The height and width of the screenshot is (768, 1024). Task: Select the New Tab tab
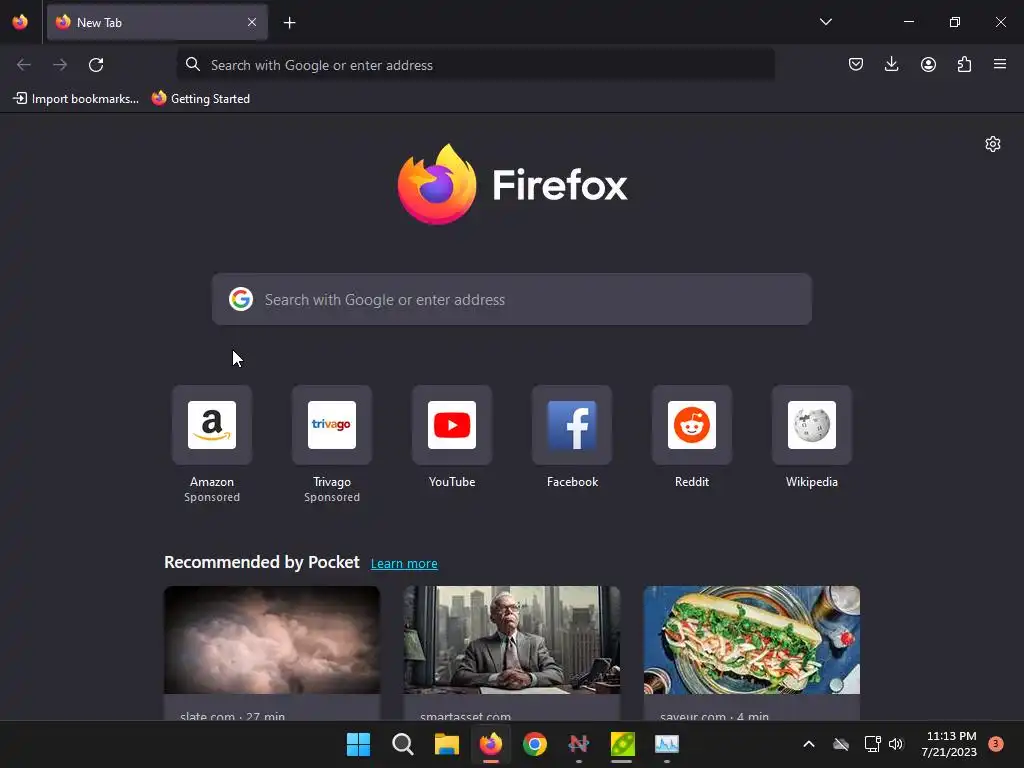157,22
